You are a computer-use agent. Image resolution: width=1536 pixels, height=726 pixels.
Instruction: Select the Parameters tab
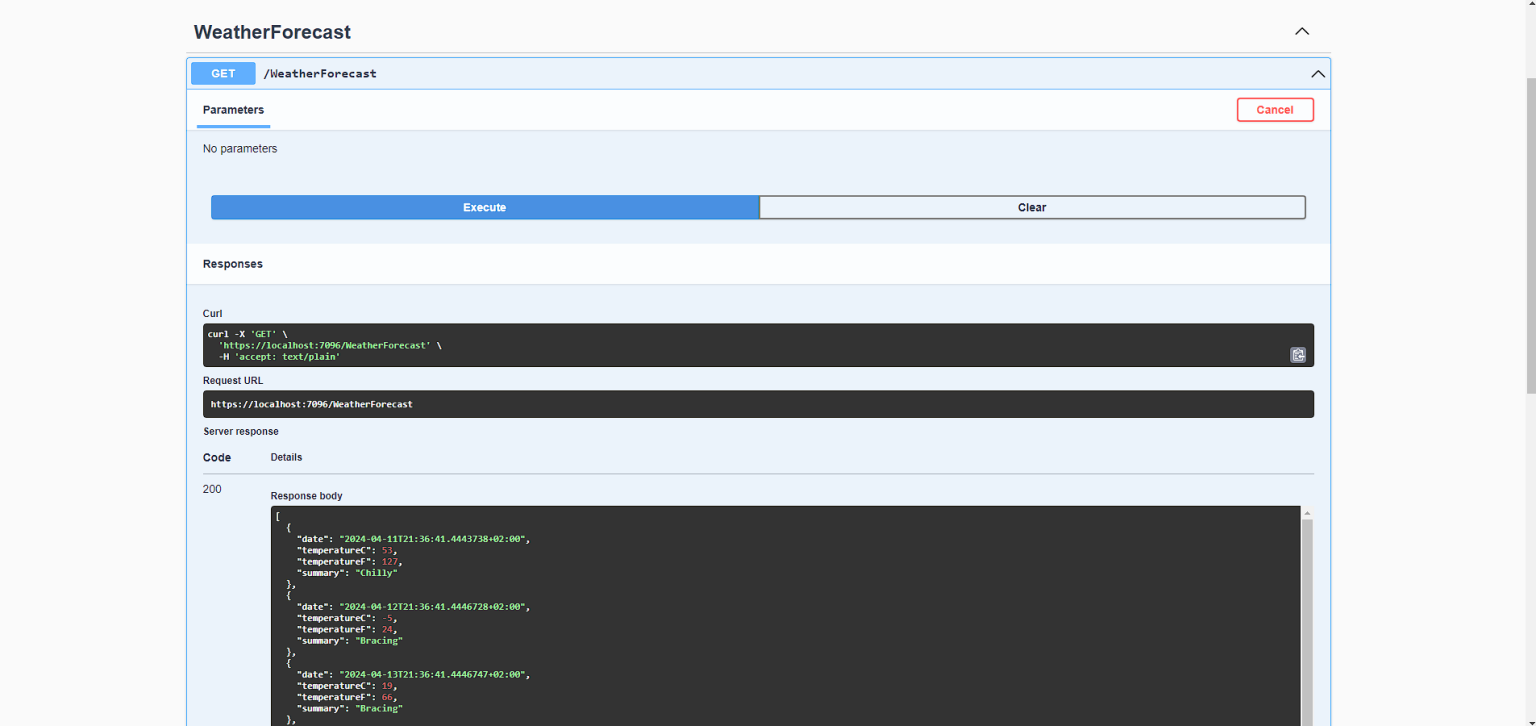click(x=233, y=110)
